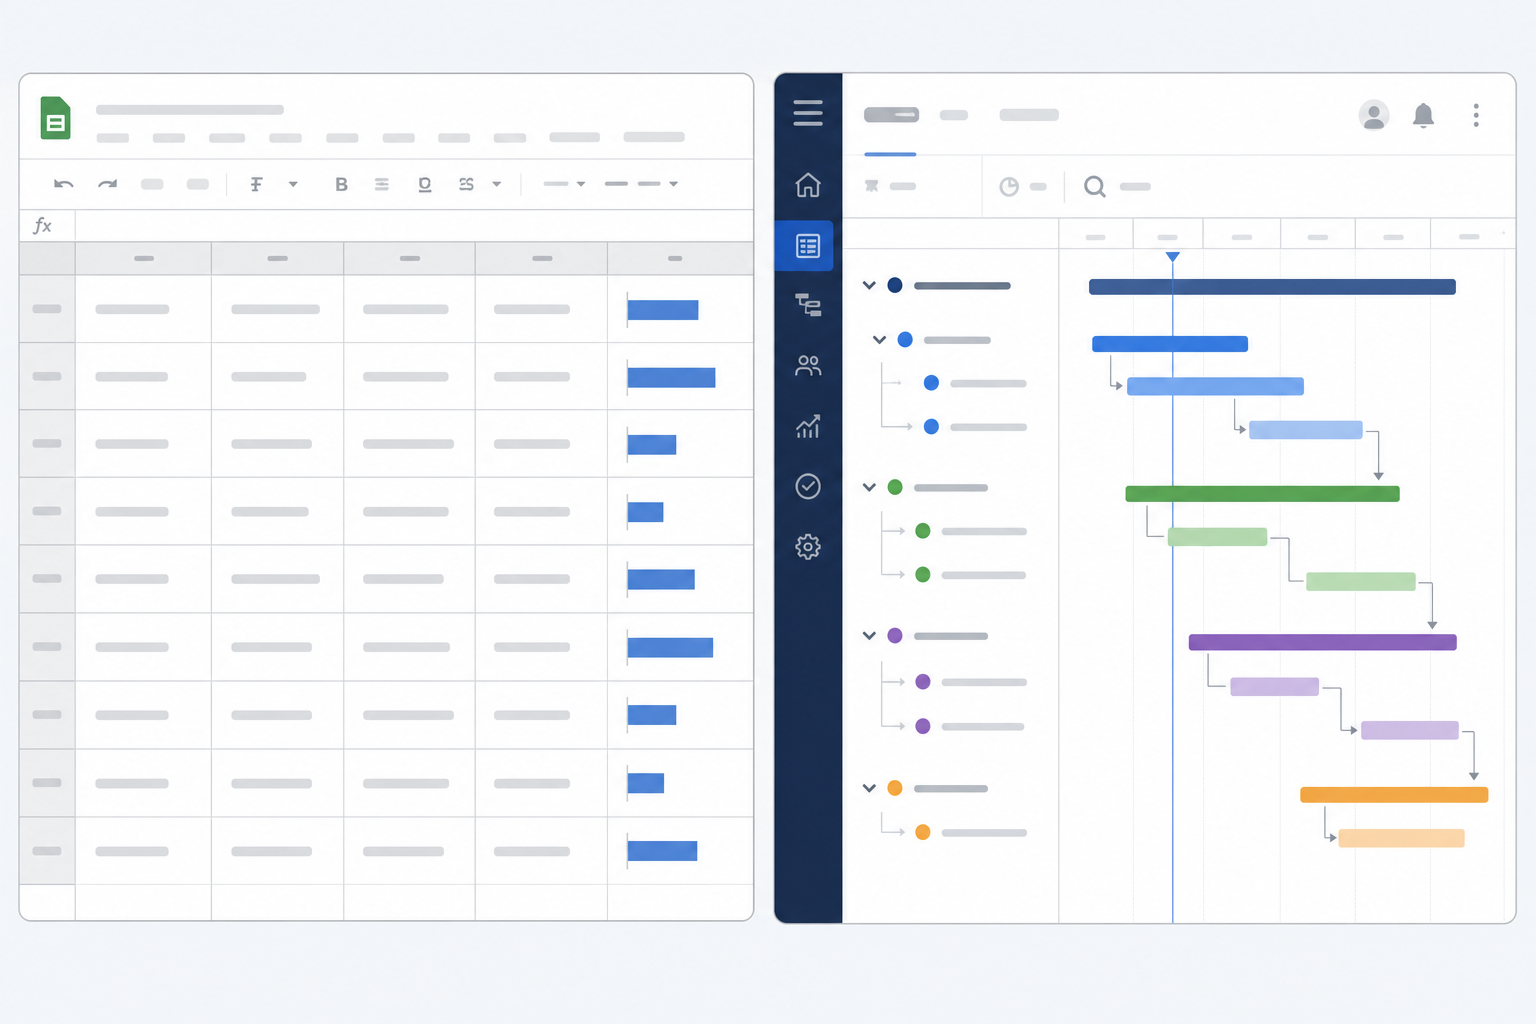The height and width of the screenshot is (1024, 1536).
Task: Select the orange summary Gantt bar
Action: [1394, 795]
